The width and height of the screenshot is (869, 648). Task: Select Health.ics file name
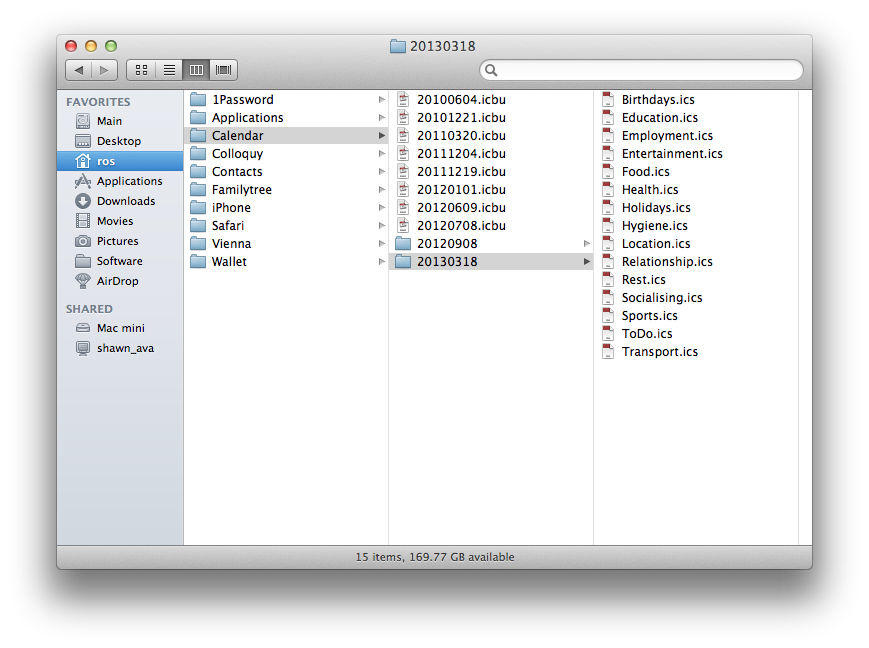coord(650,190)
